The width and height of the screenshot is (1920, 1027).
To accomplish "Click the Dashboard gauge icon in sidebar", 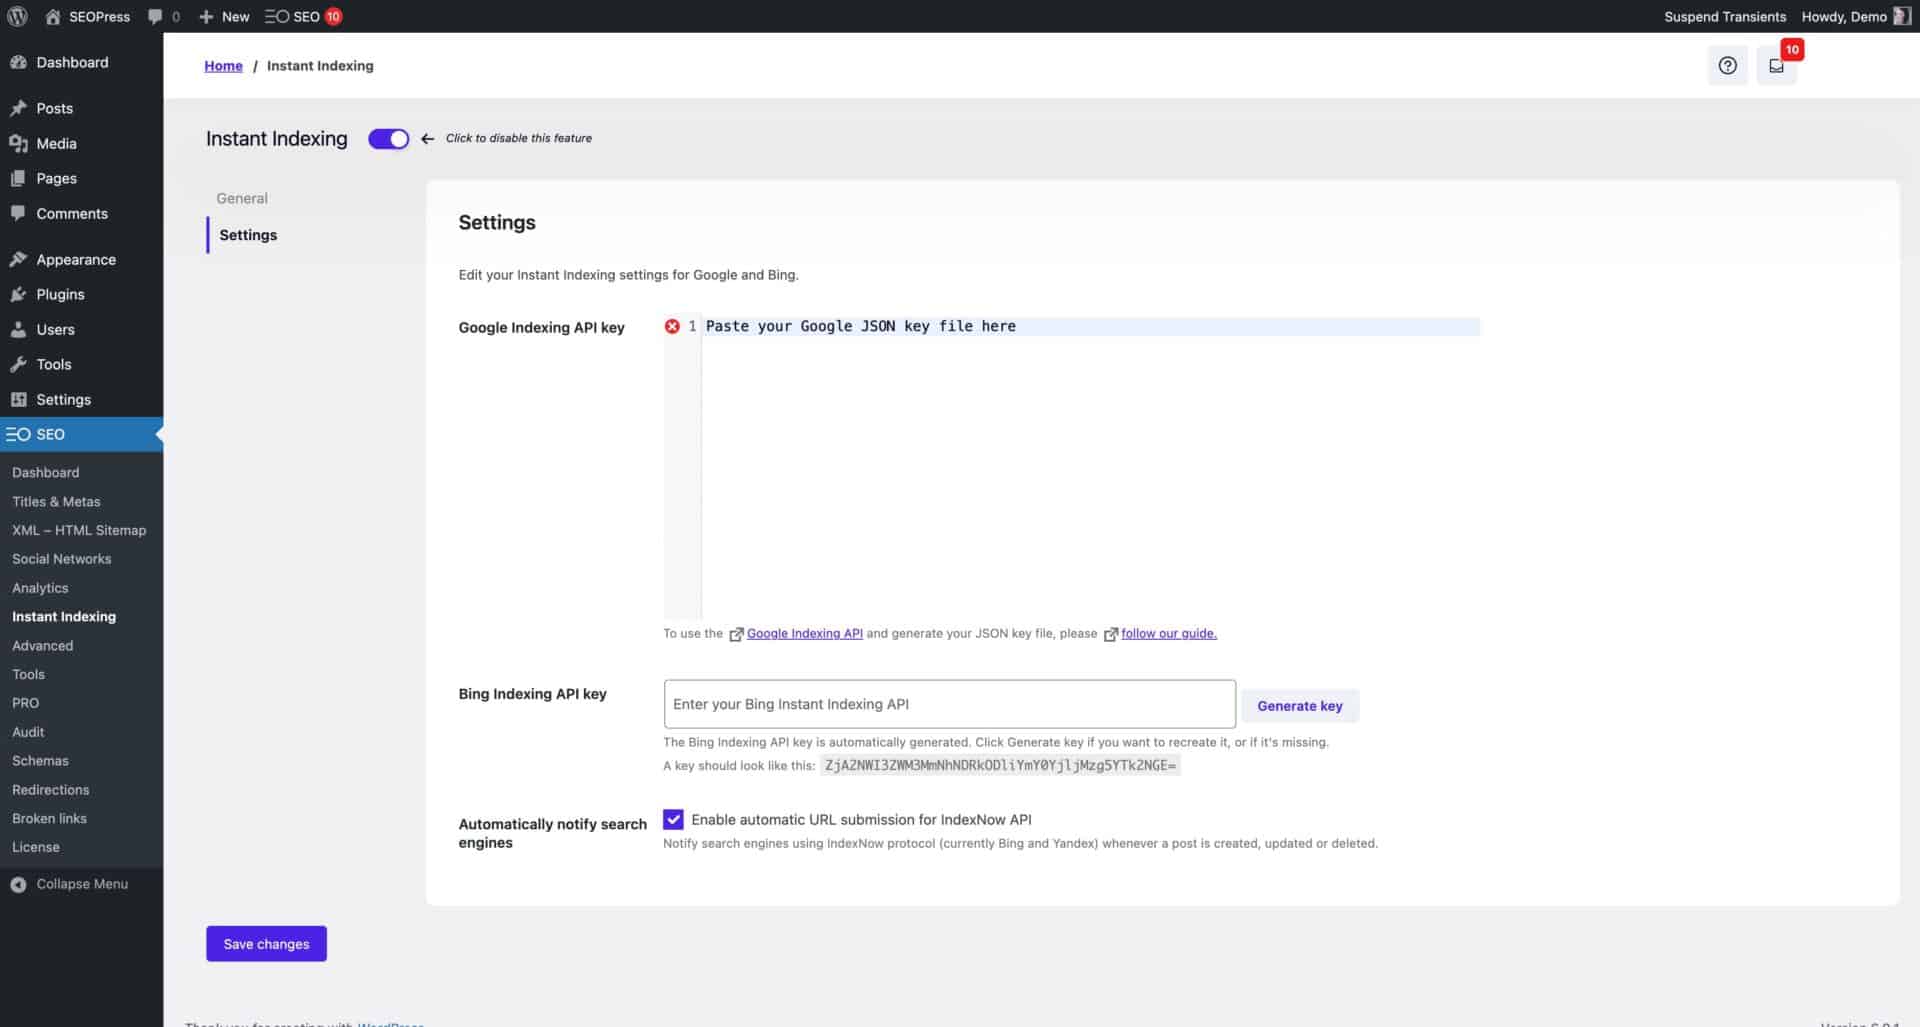I will (x=18, y=62).
